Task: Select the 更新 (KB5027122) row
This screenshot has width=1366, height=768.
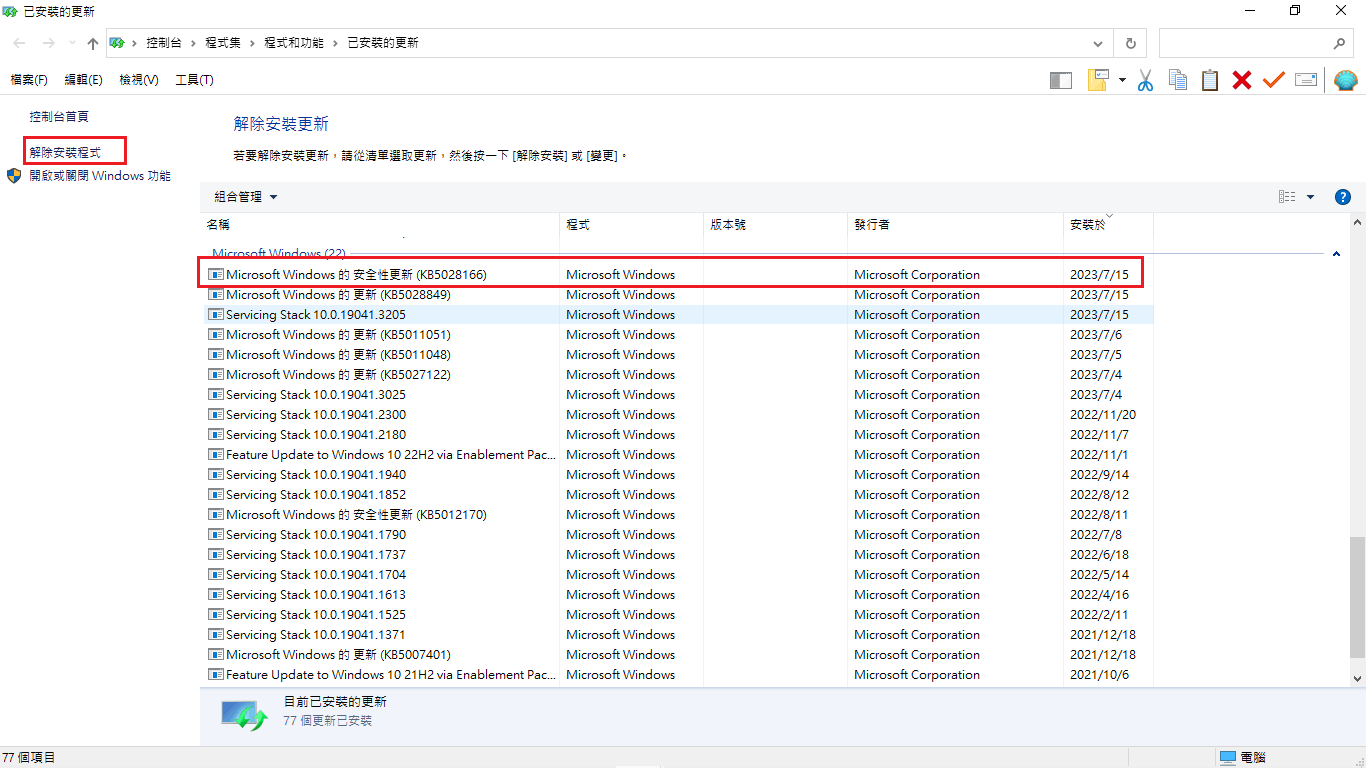Action: pyautogui.click(x=676, y=375)
